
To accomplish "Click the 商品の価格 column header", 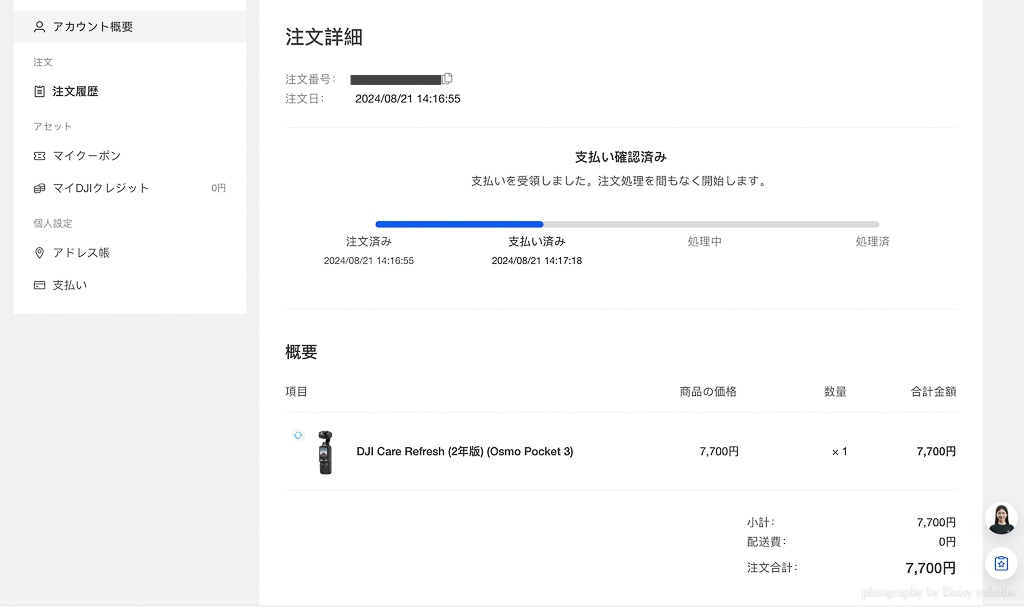I will (x=708, y=392).
